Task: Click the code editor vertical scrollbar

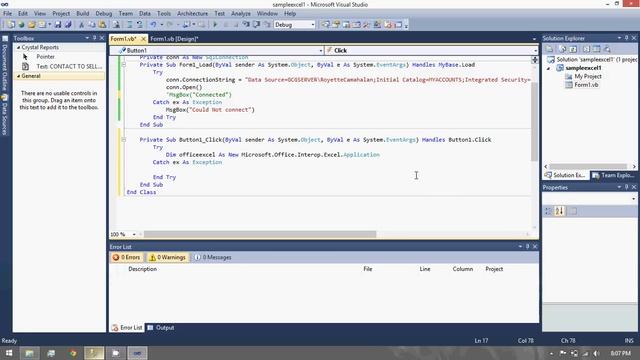Action: [534, 122]
